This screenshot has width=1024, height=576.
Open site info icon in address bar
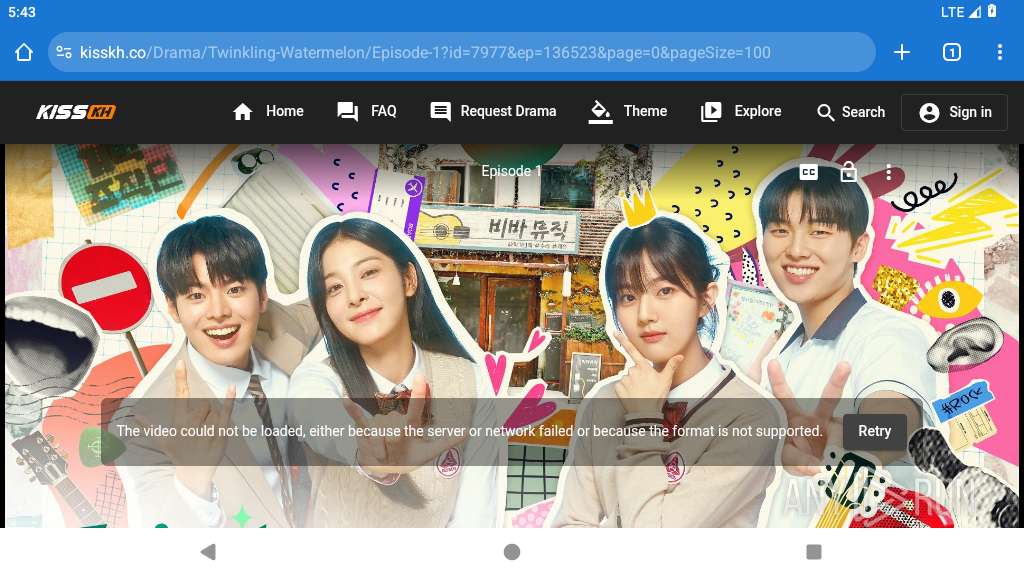tap(64, 52)
